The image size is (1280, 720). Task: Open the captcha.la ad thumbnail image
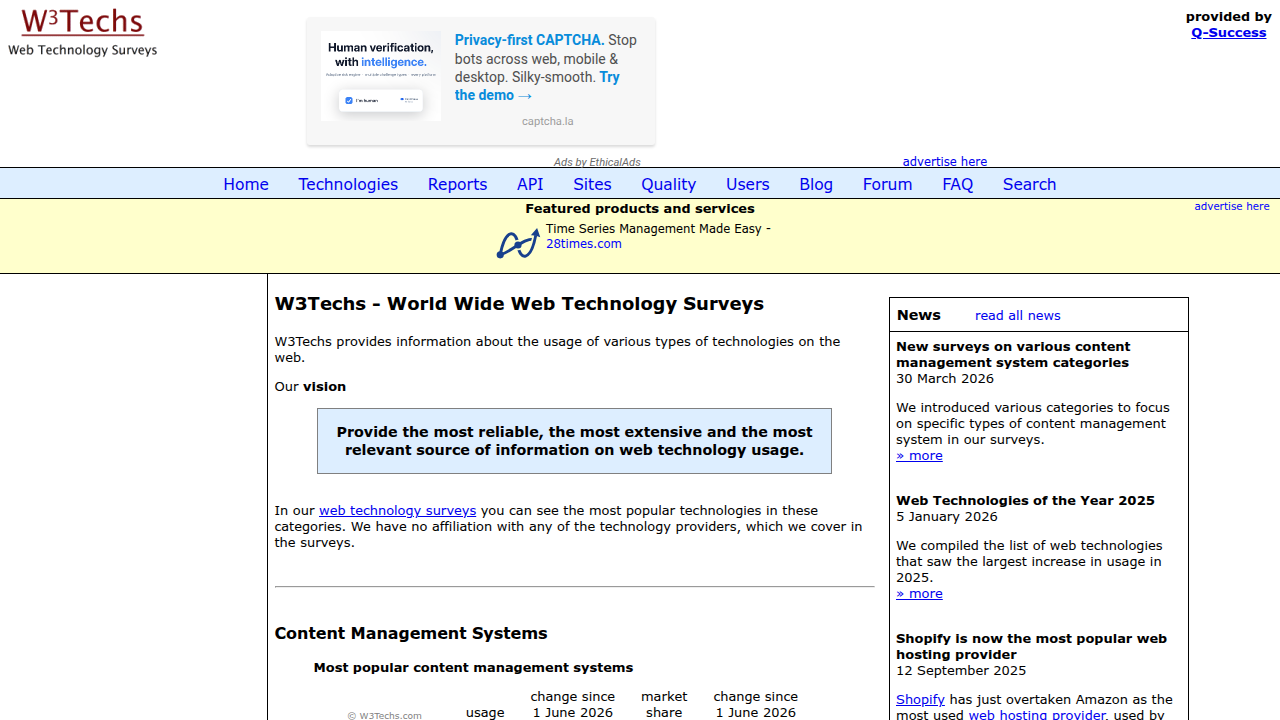click(381, 76)
